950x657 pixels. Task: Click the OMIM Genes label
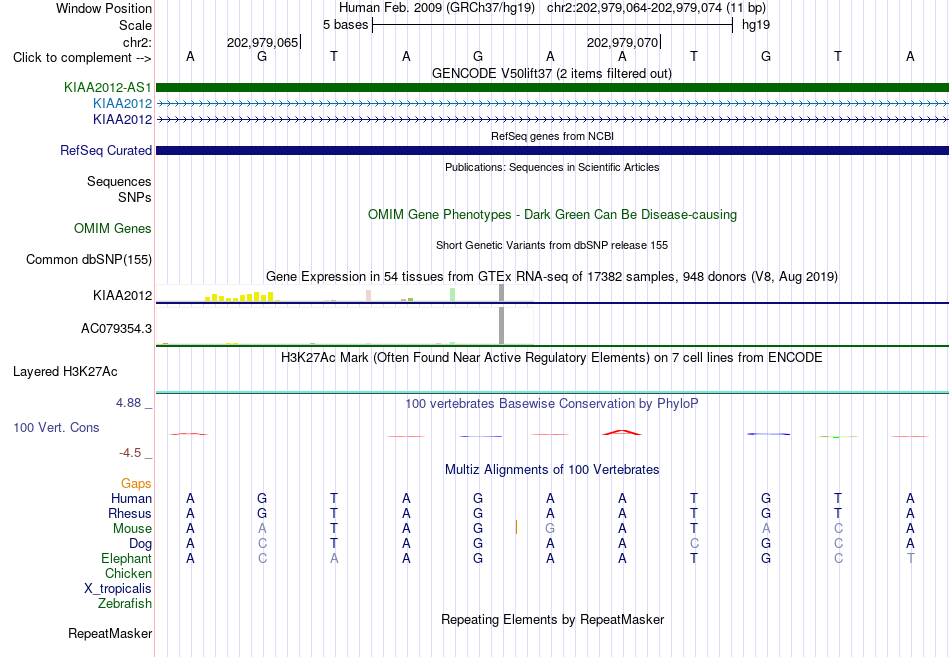[113, 228]
